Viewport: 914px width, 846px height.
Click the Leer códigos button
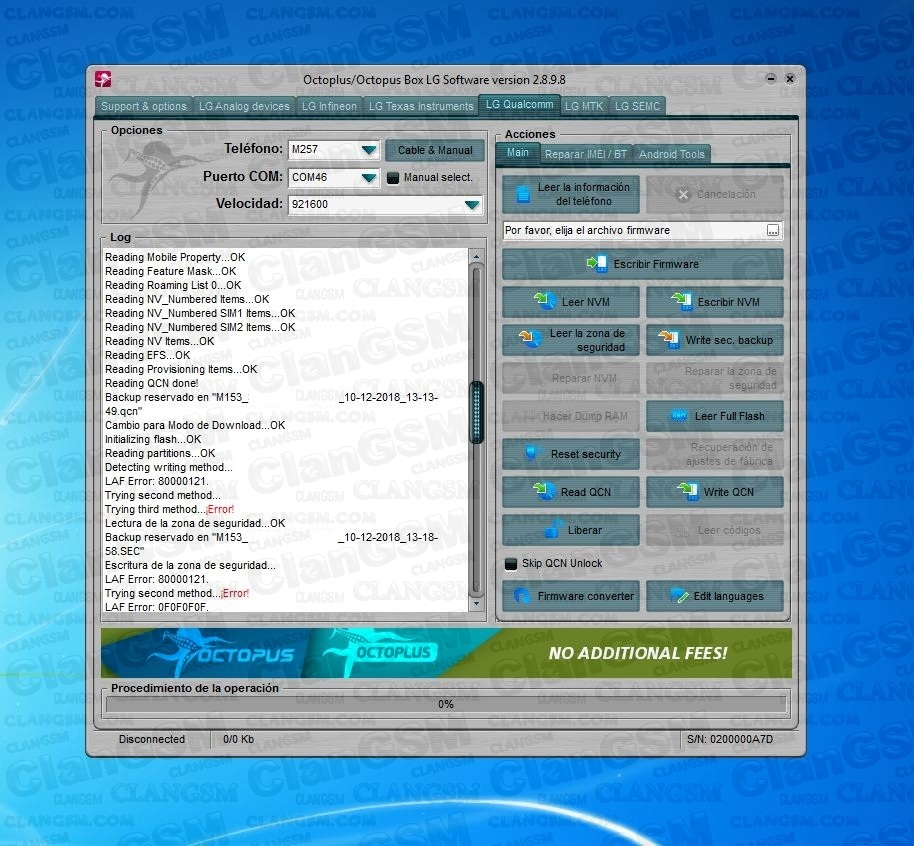tap(715, 529)
